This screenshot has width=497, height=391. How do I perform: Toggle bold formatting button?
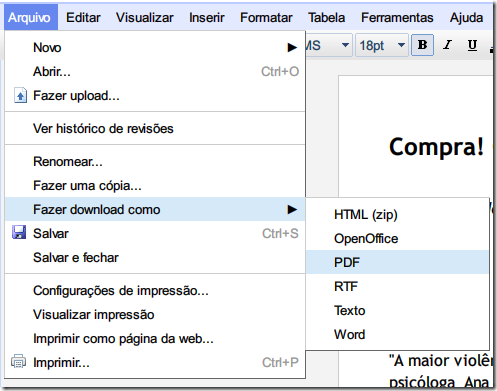[x=422, y=45]
